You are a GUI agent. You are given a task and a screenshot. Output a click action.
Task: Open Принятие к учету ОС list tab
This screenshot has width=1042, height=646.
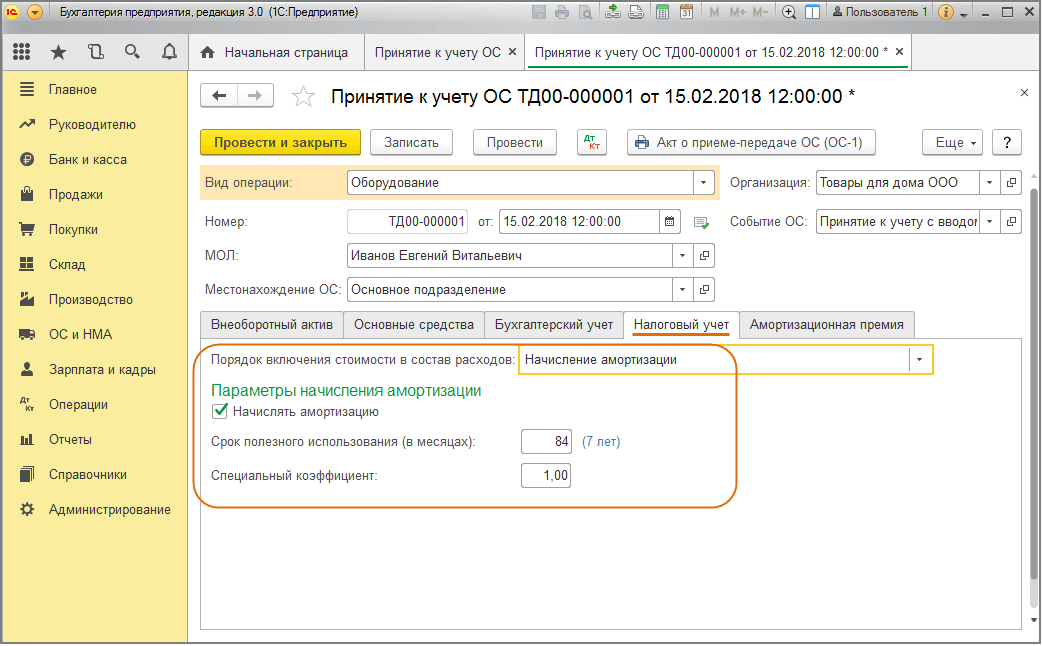437,53
